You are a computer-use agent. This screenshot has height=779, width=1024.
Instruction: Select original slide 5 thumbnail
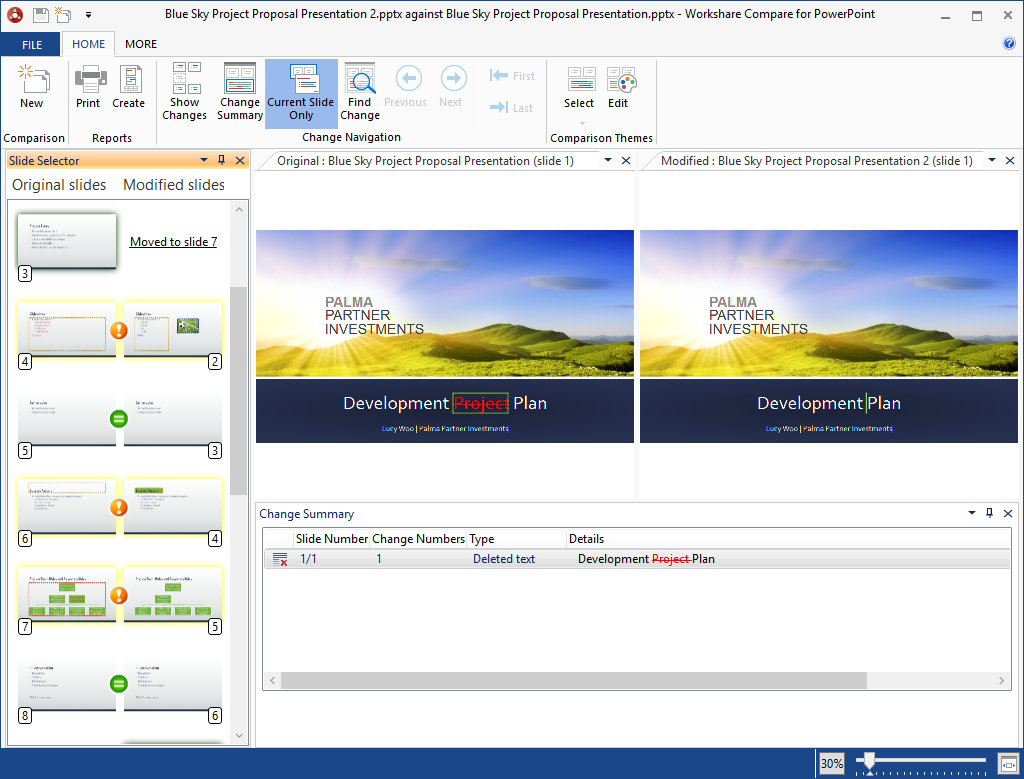(67, 418)
